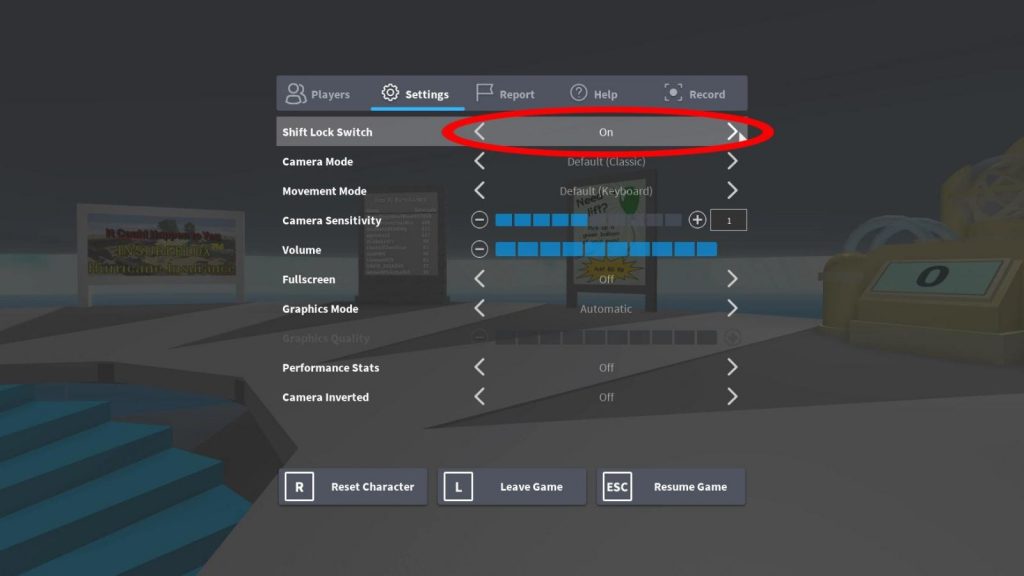This screenshot has height=576, width=1024.
Task: Click the Settings gear icon
Action: [390, 93]
